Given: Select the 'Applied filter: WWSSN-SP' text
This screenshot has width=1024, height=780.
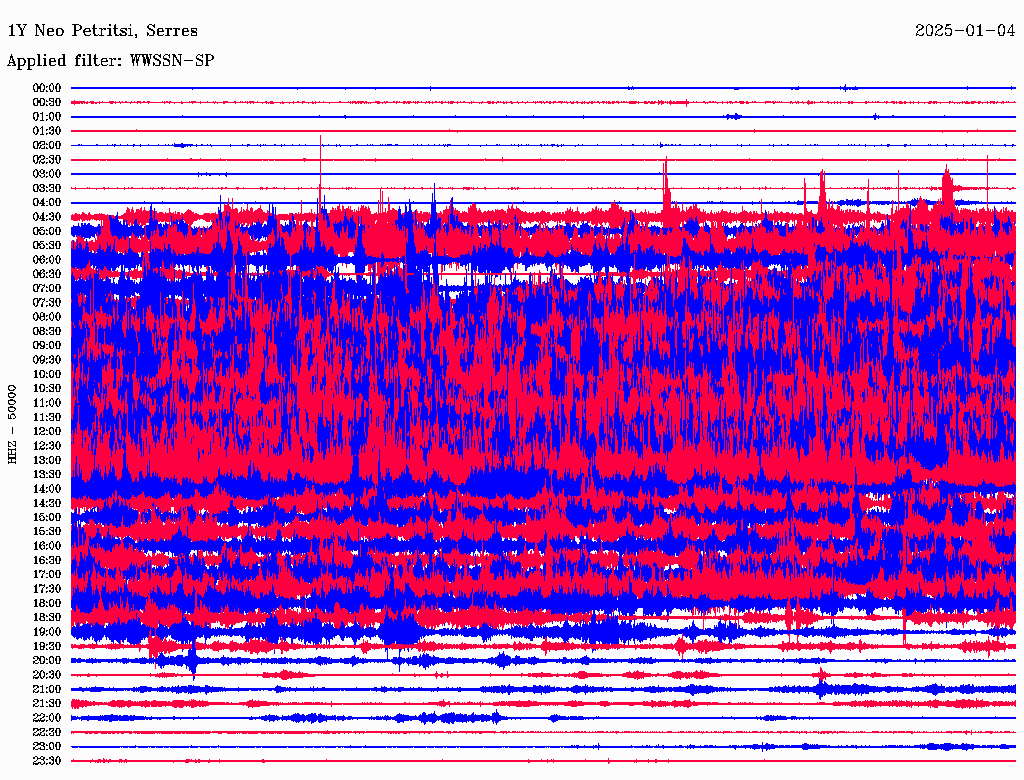Looking at the screenshot, I should click(110, 61).
